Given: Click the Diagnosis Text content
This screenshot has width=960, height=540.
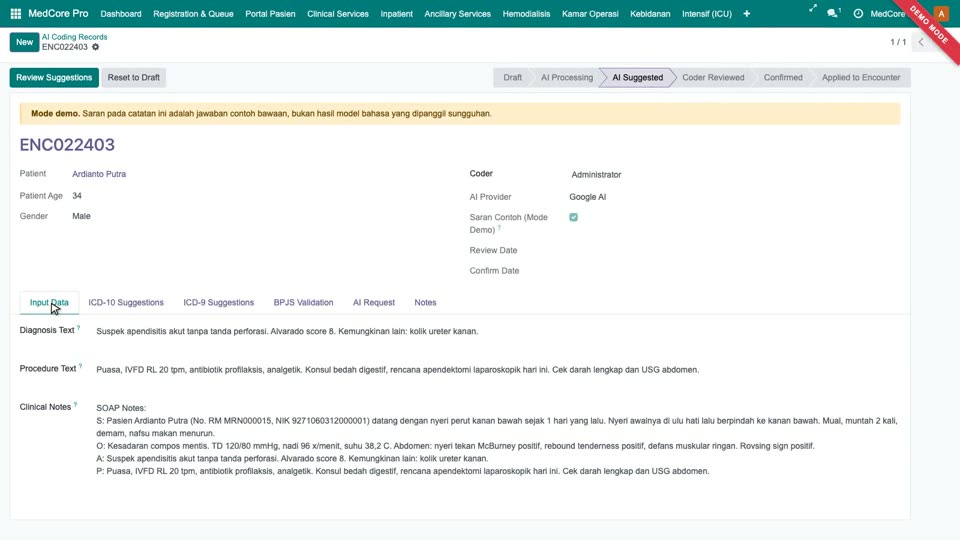Looking at the screenshot, I should [x=287, y=331].
